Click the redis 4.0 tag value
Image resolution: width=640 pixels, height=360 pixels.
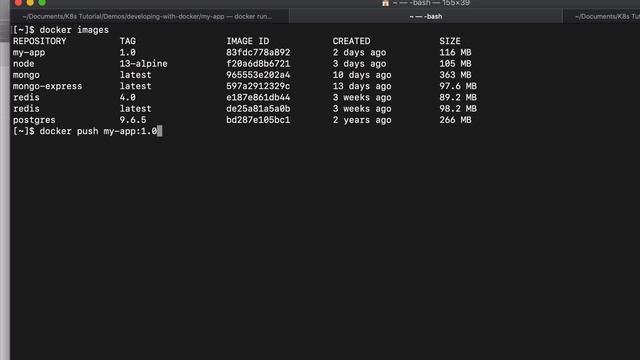(x=127, y=98)
